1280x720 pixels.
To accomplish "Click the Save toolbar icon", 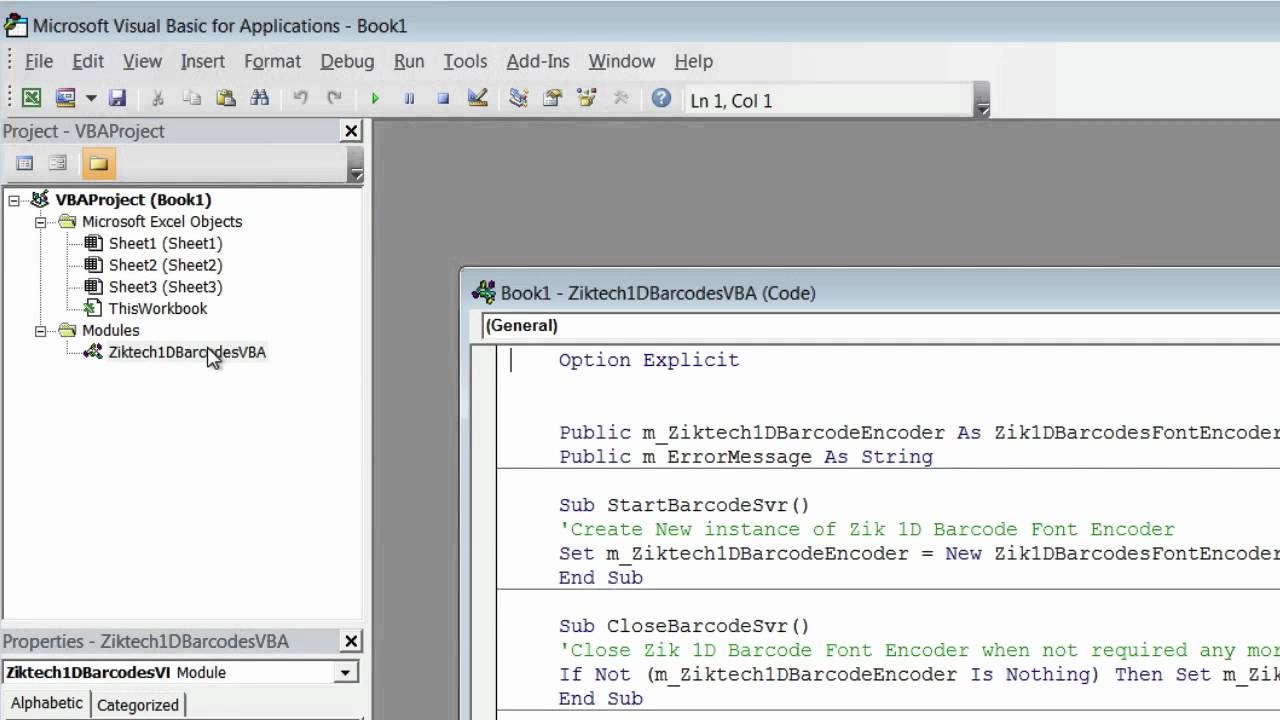I will pos(117,98).
